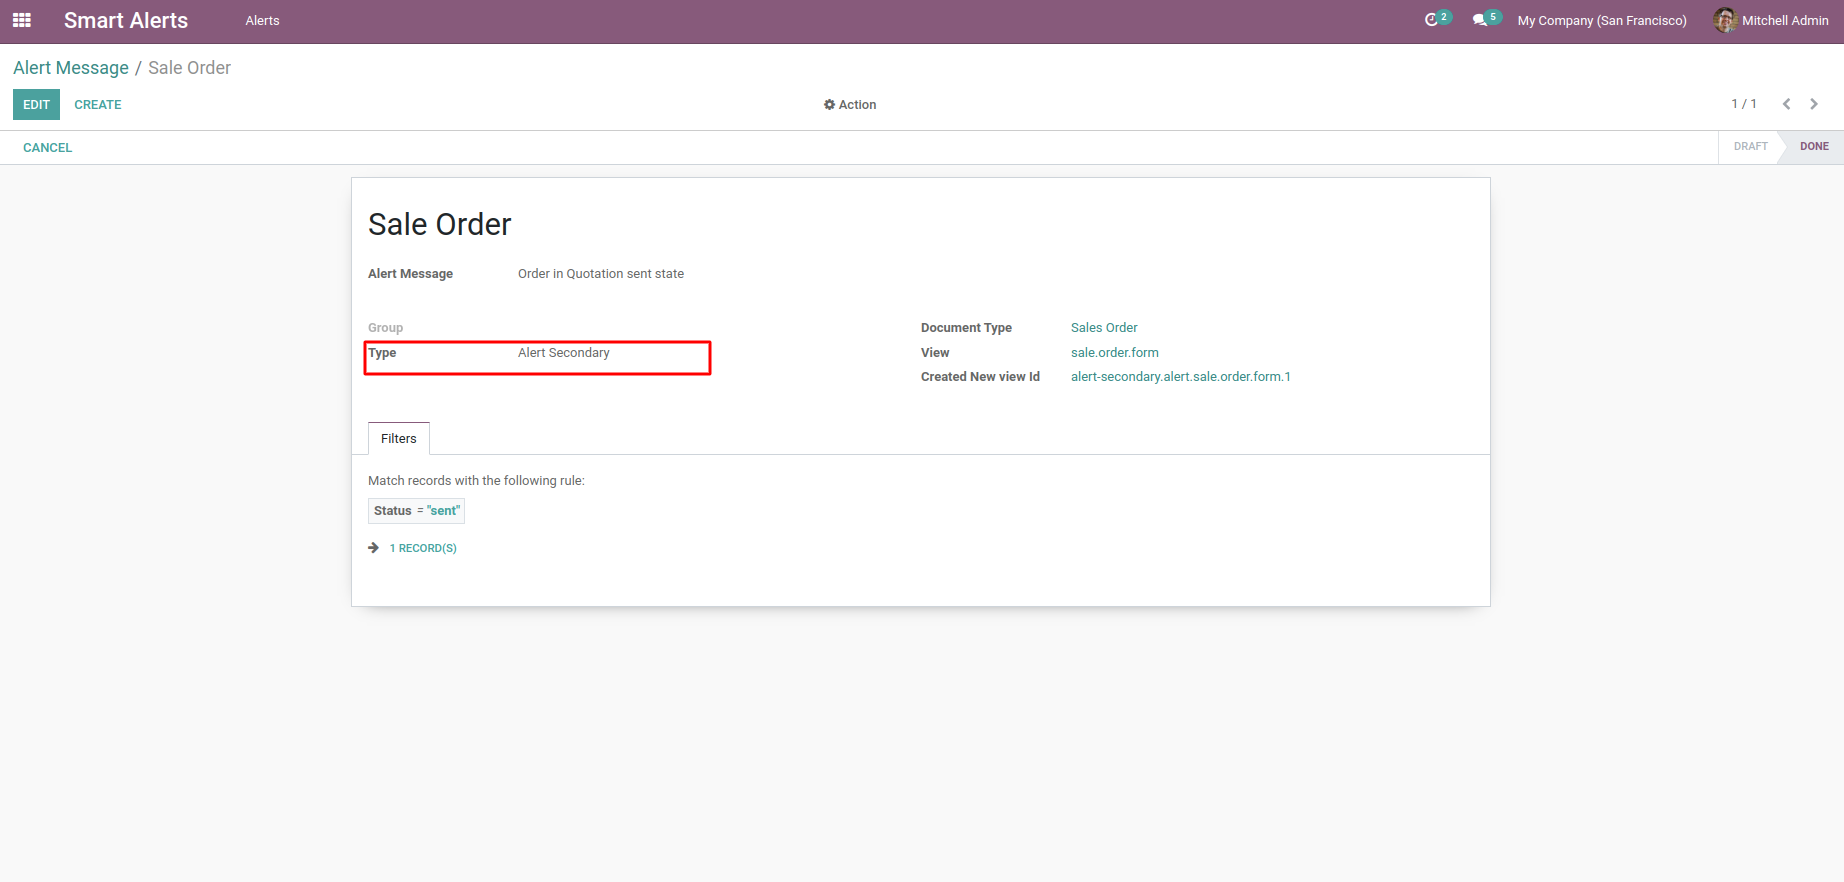
Task: Click DONE status stage
Action: 1814,147
